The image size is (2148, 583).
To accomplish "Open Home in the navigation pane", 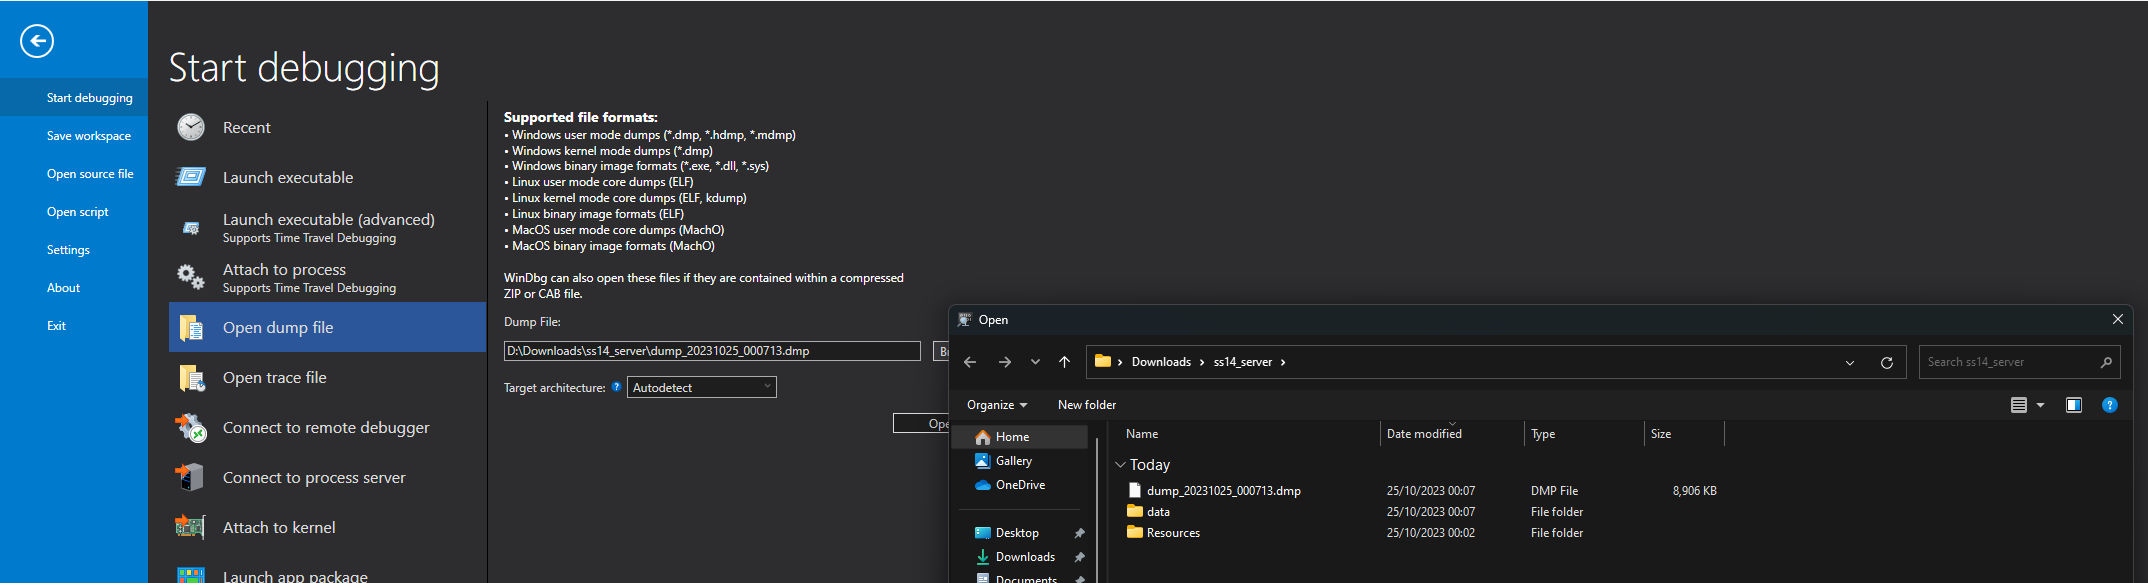I will 1020,437.
